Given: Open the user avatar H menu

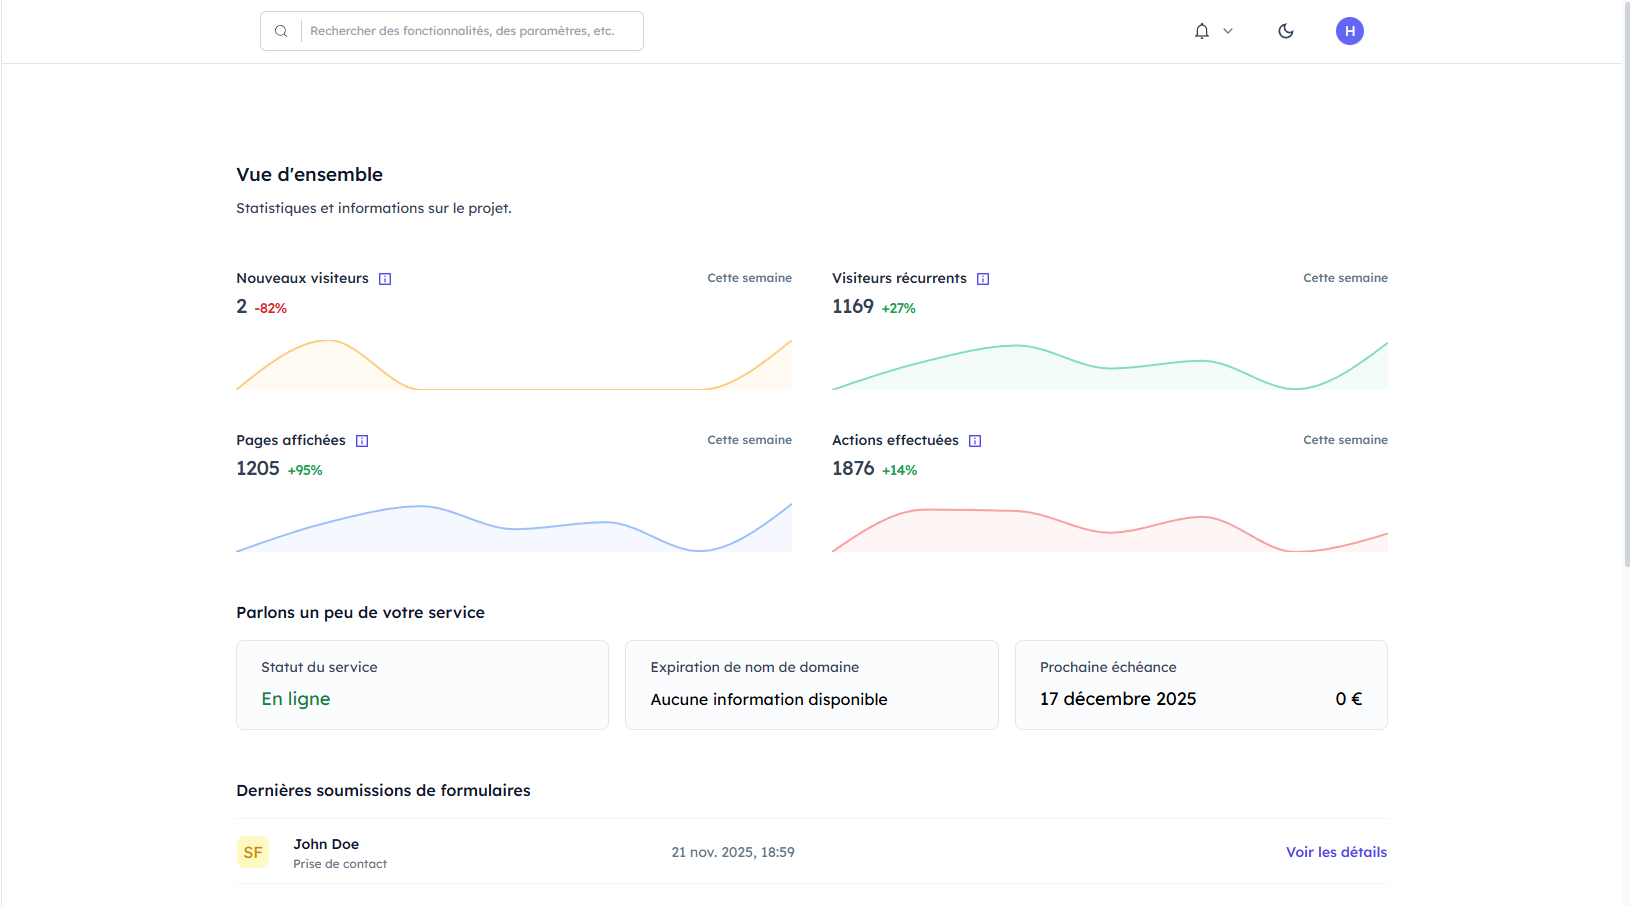Looking at the screenshot, I should 1350,31.
